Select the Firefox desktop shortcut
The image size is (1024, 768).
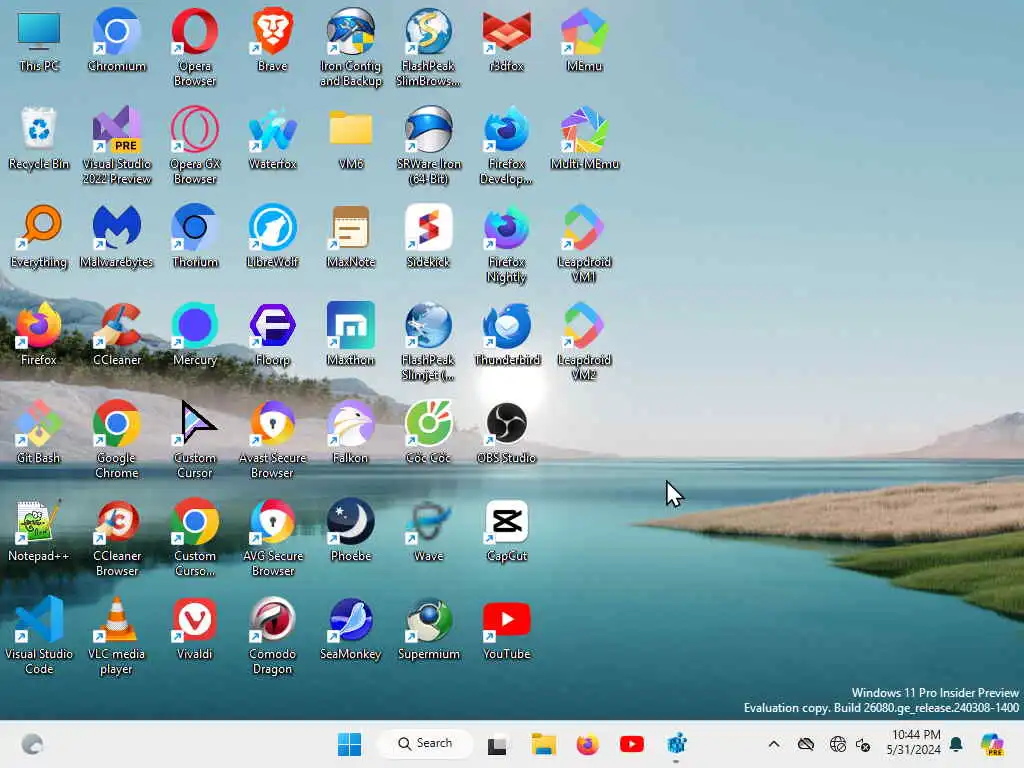click(x=39, y=334)
